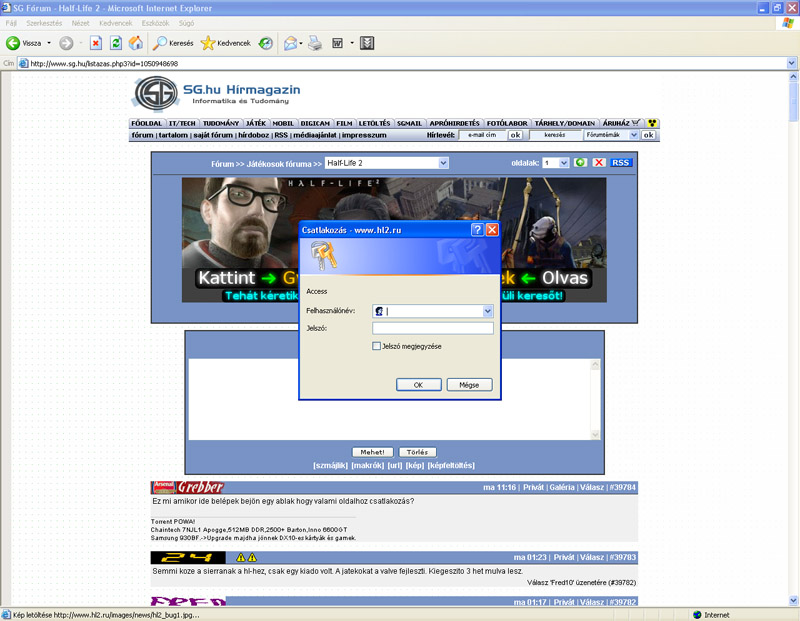Go to Home page via toolbar icon
The width and height of the screenshot is (800, 621).
click(x=135, y=43)
